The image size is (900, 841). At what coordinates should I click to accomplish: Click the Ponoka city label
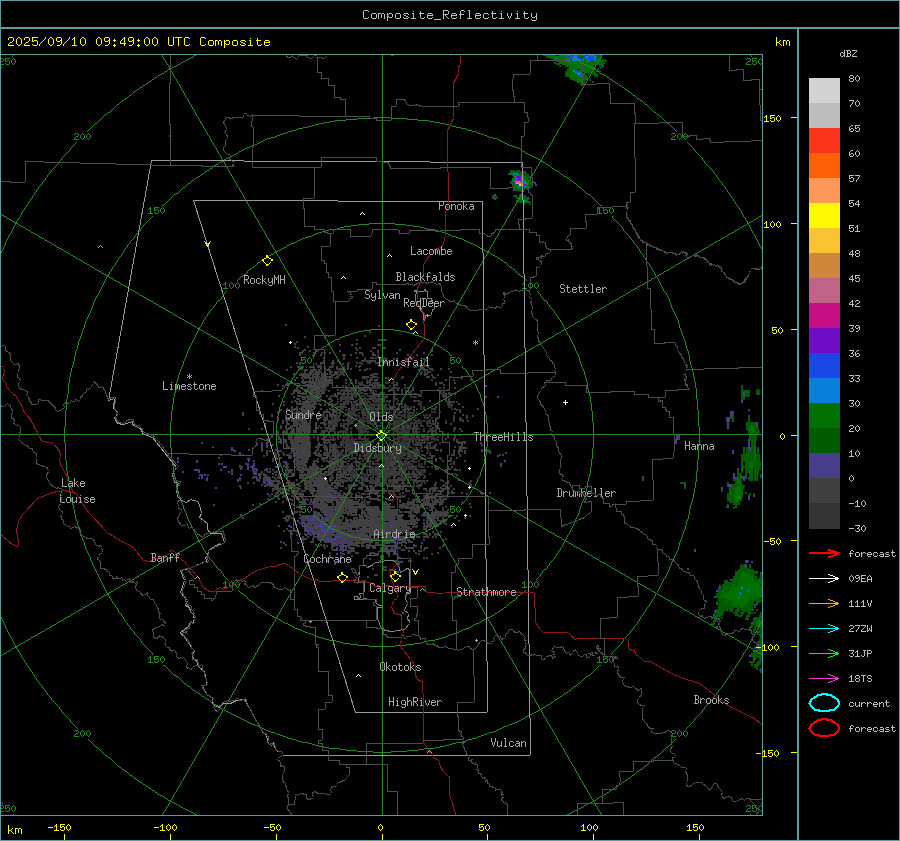click(456, 206)
